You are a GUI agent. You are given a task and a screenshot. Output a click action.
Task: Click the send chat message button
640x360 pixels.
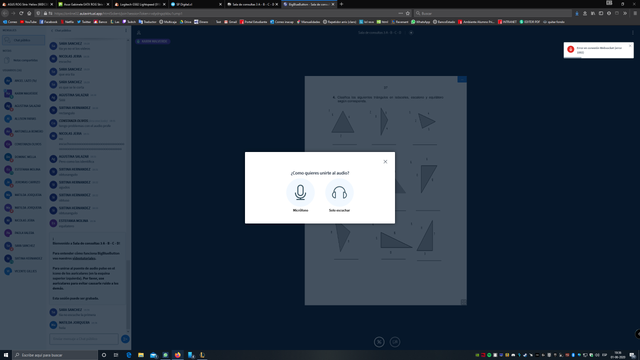point(125,339)
